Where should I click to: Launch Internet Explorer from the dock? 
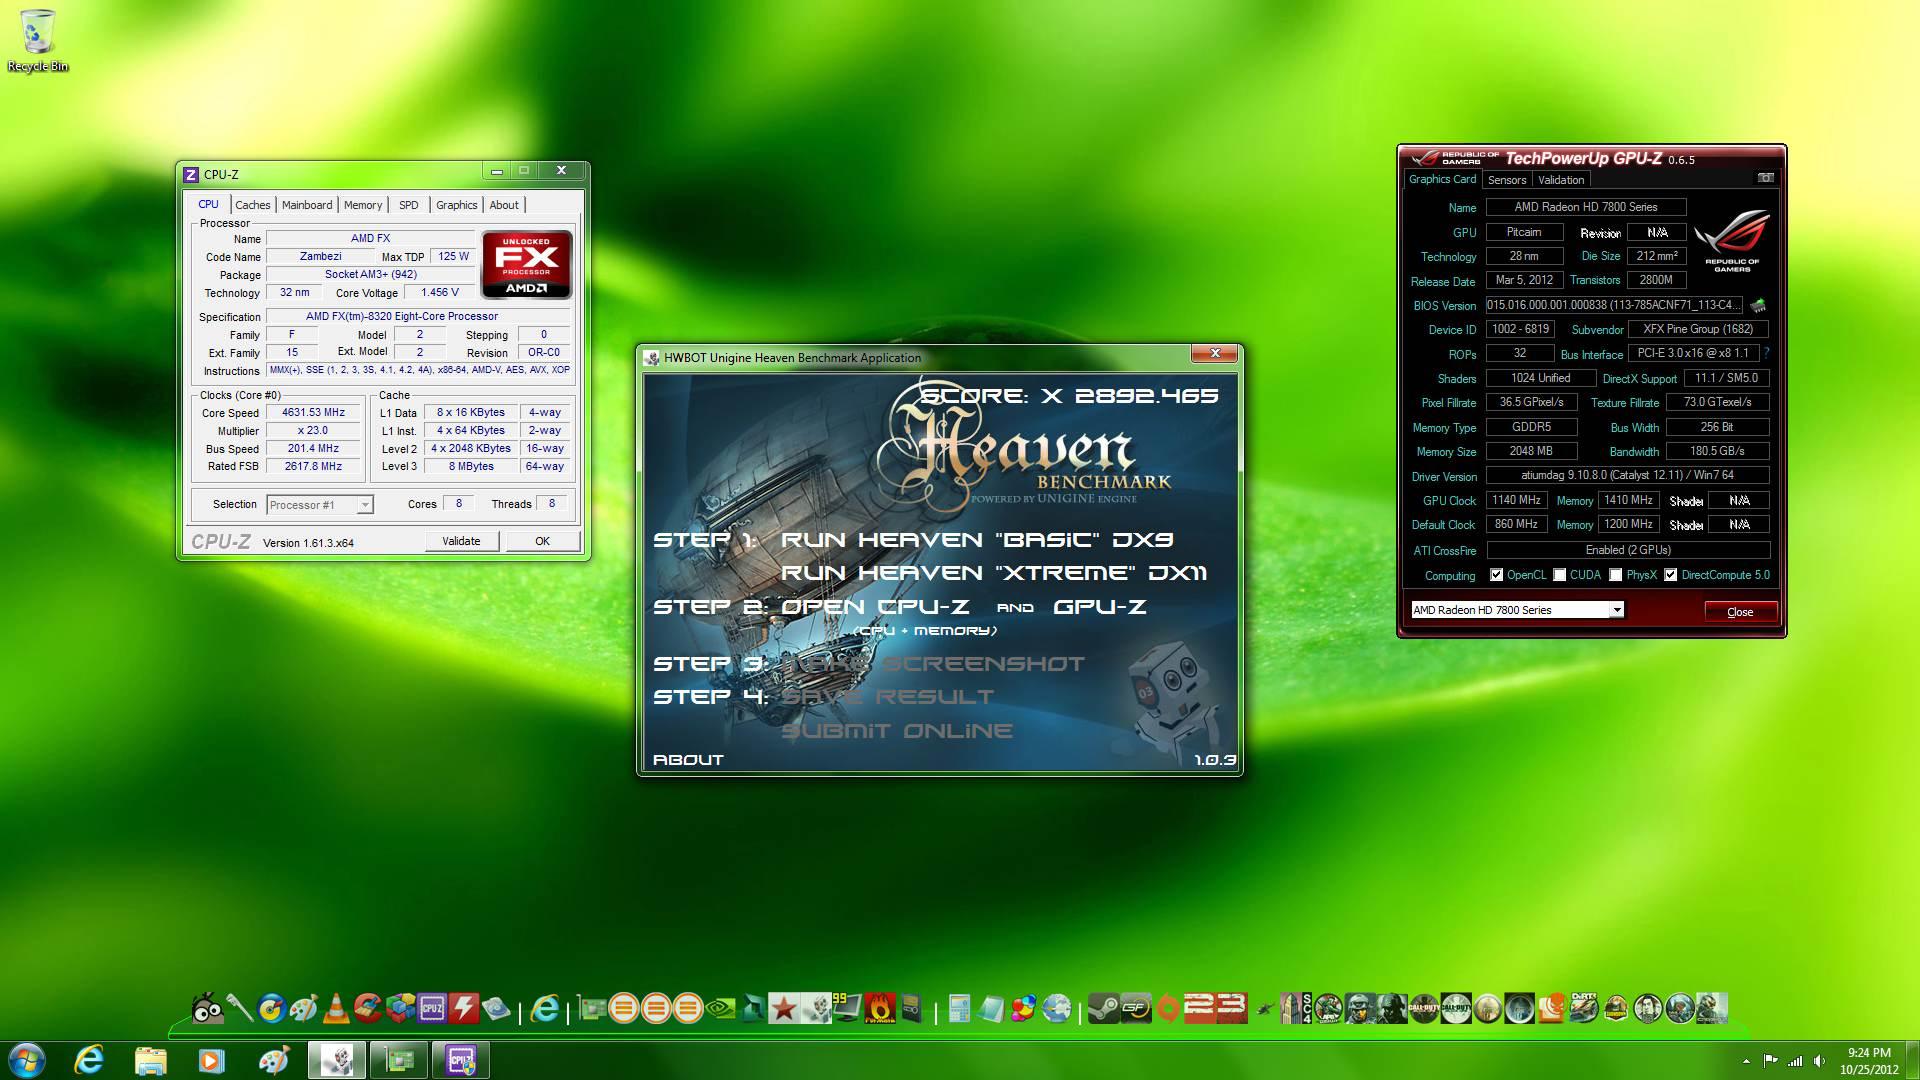coord(544,1008)
